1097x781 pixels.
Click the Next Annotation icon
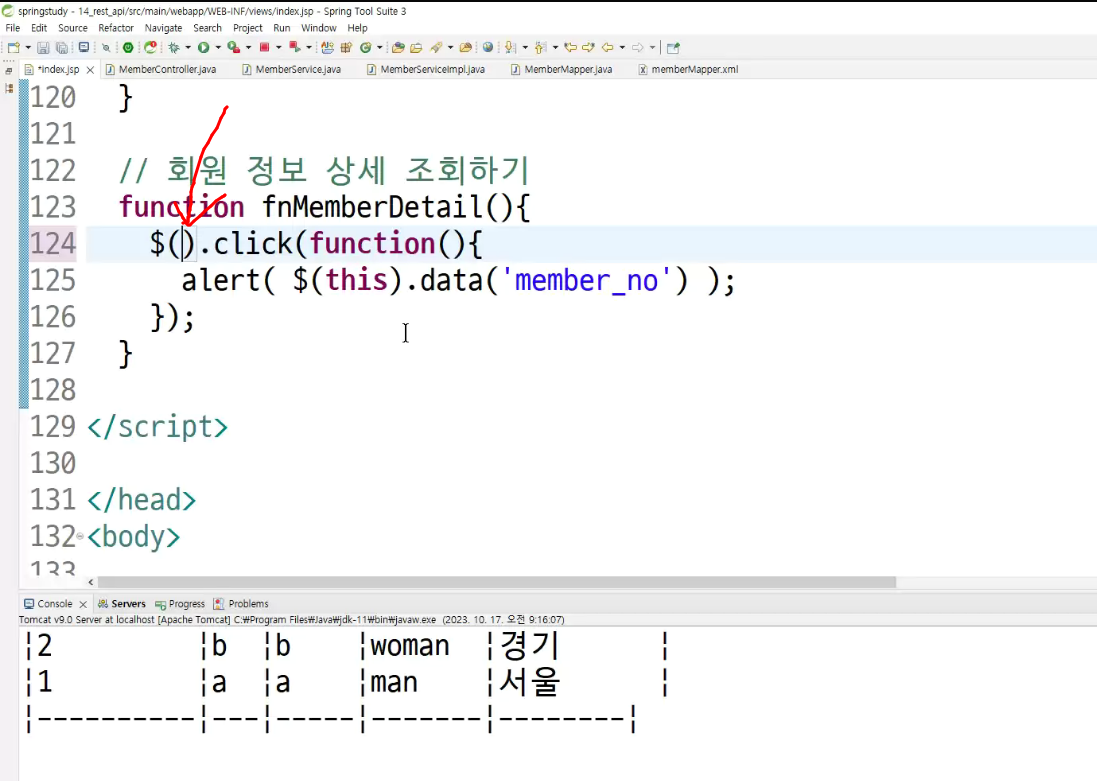tap(511, 48)
